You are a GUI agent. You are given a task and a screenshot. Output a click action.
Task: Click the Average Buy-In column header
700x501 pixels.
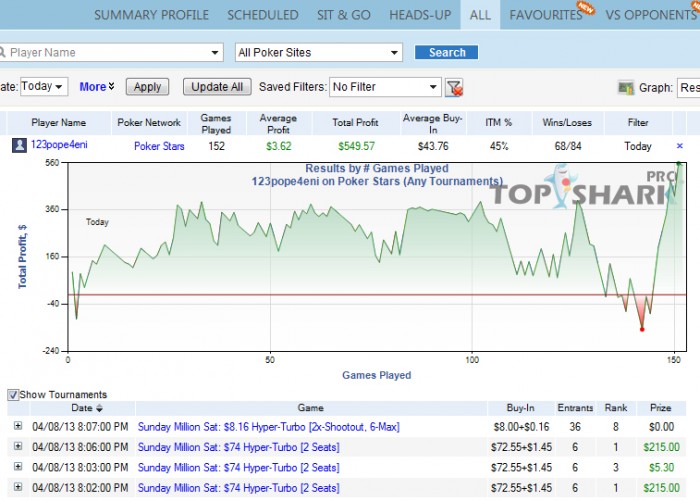(433, 124)
